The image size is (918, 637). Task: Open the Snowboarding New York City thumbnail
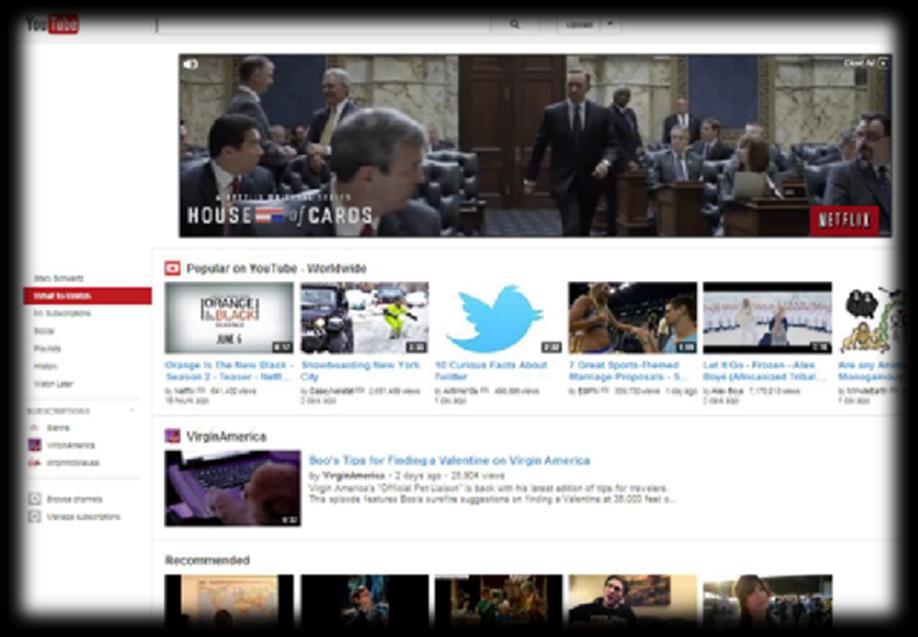(365, 318)
